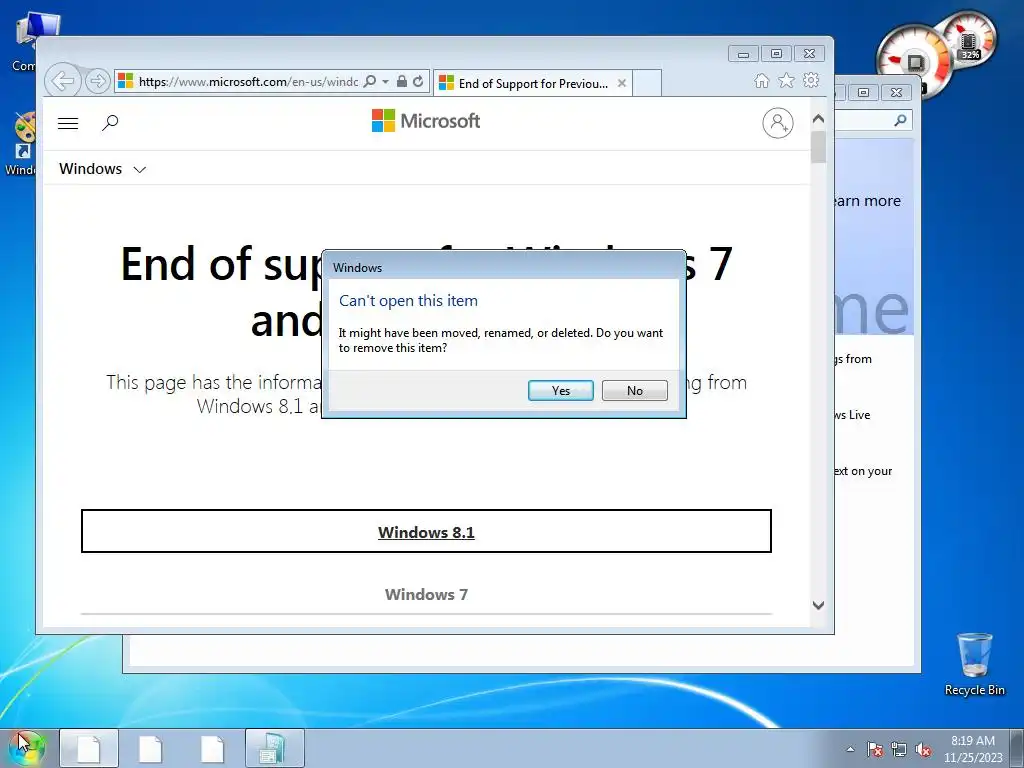This screenshot has width=1024, height=768.
Task: Click the account sign-in avatar icon
Action: (778, 123)
